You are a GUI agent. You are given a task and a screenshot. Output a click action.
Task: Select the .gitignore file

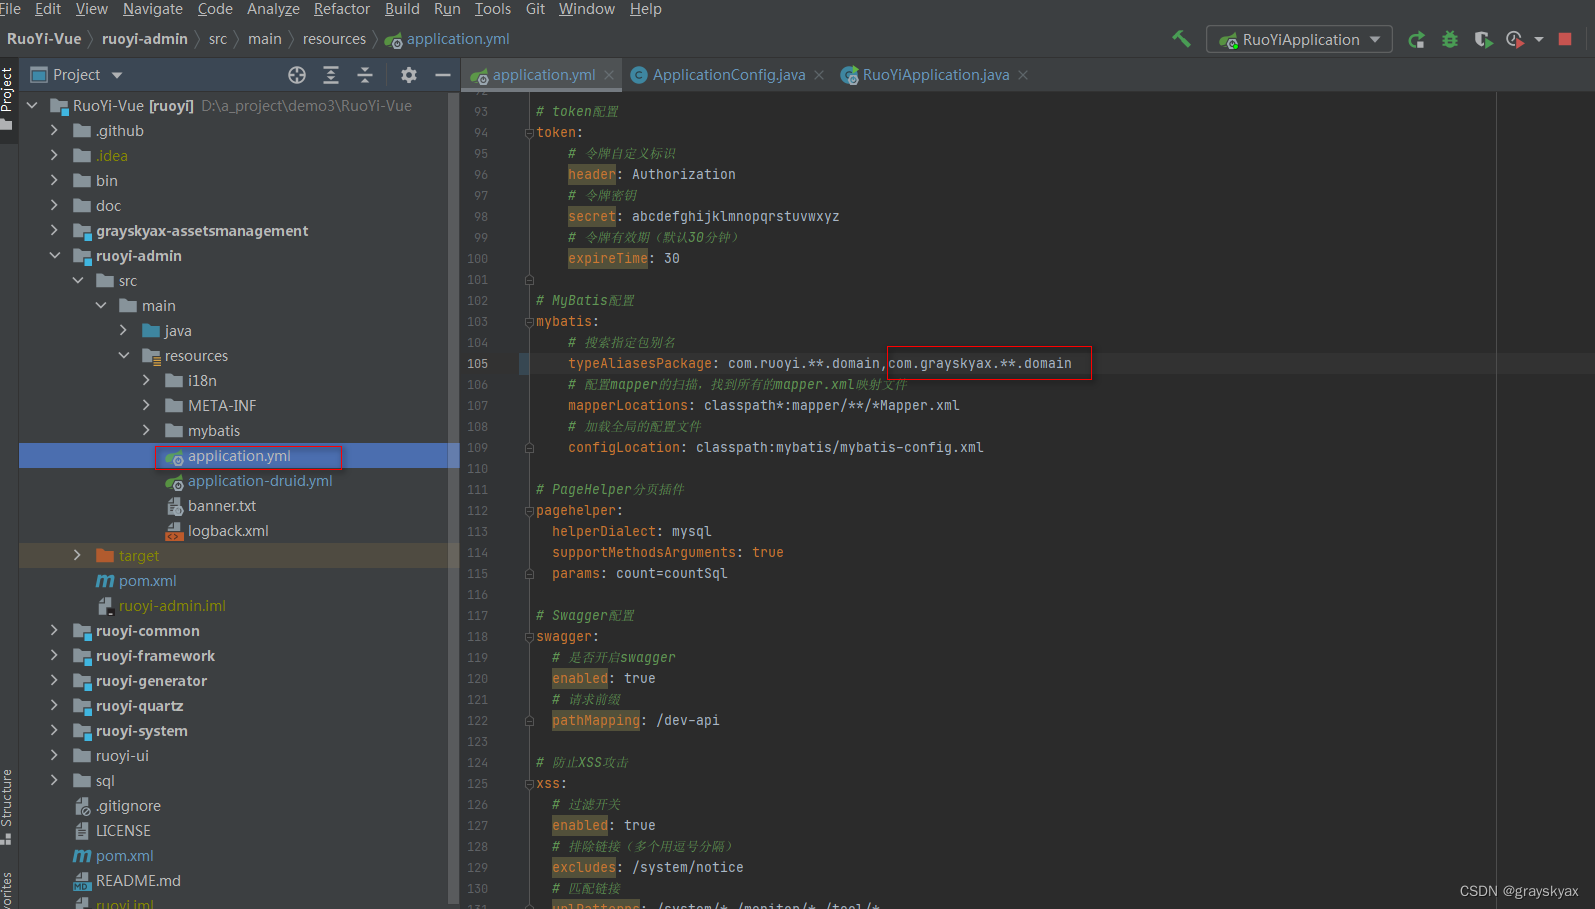tap(127, 806)
